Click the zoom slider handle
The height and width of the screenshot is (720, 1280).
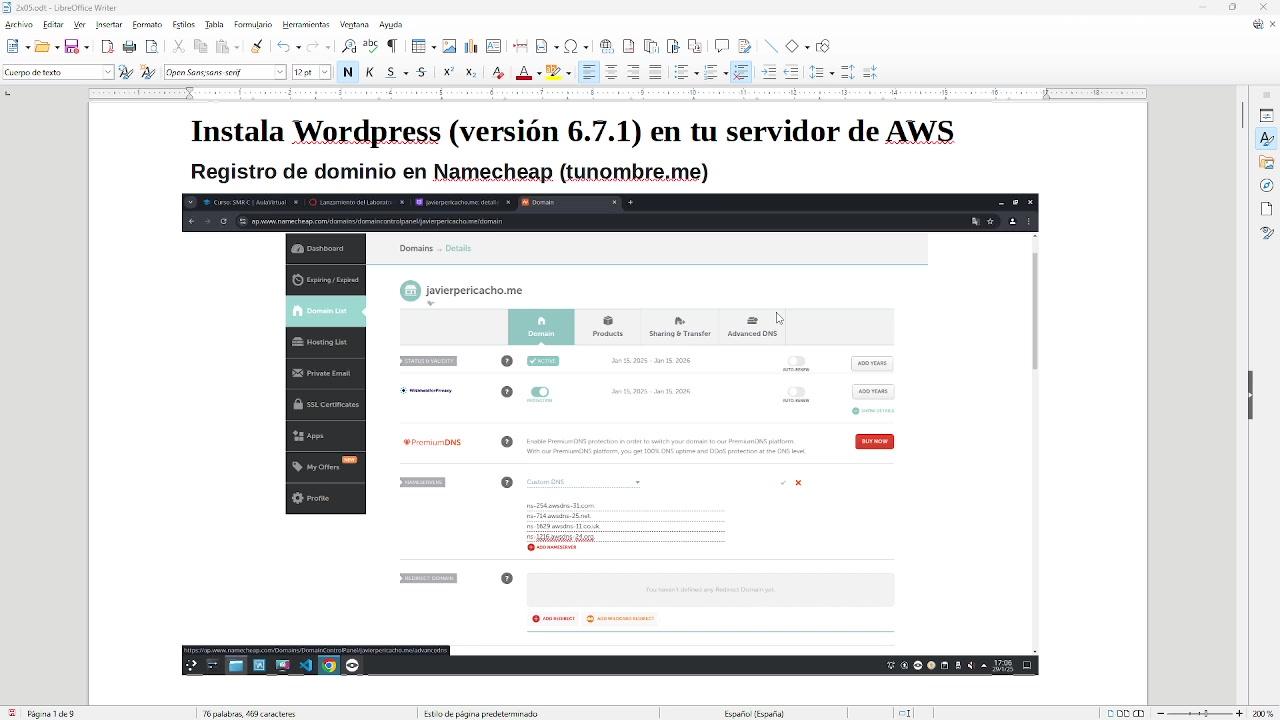(x=1204, y=714)
